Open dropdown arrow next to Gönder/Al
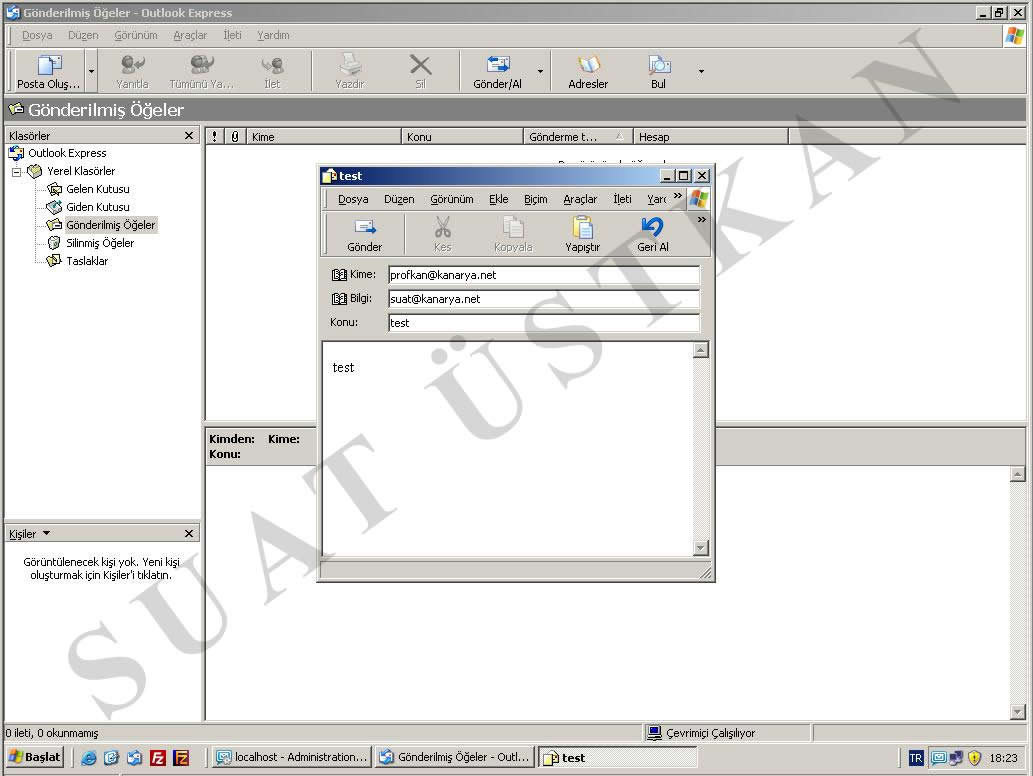 tap(540, 71)
